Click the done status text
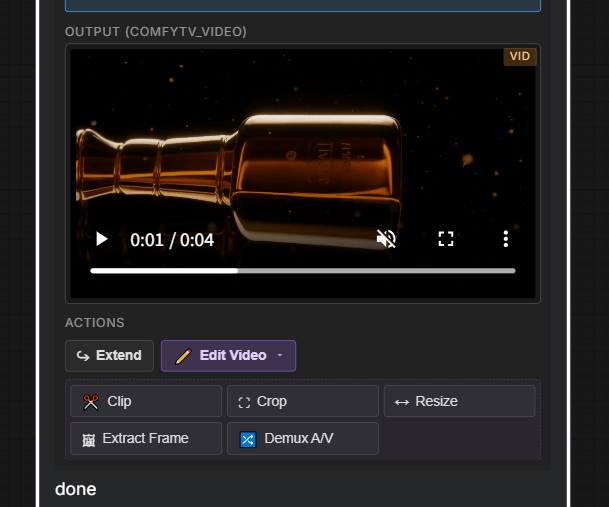609x507 pixels. 76,489
